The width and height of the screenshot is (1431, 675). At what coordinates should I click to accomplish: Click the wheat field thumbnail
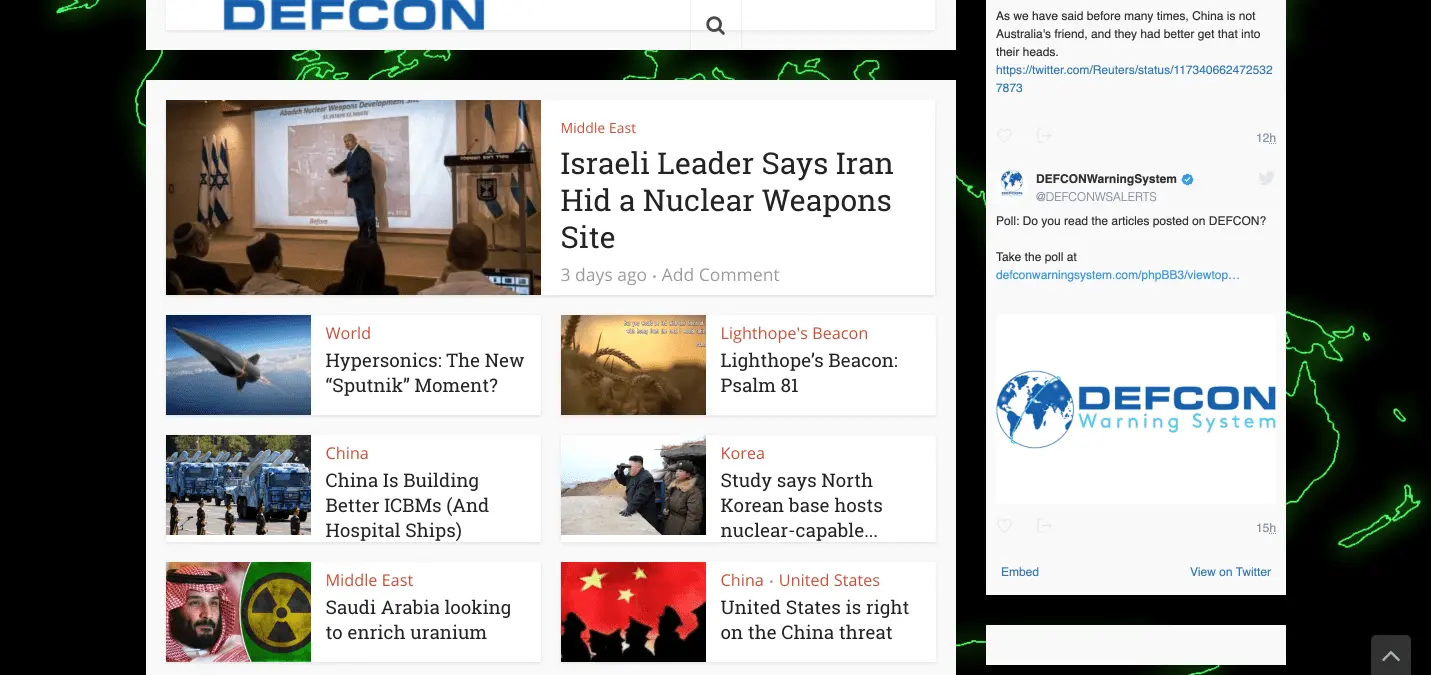633,365
